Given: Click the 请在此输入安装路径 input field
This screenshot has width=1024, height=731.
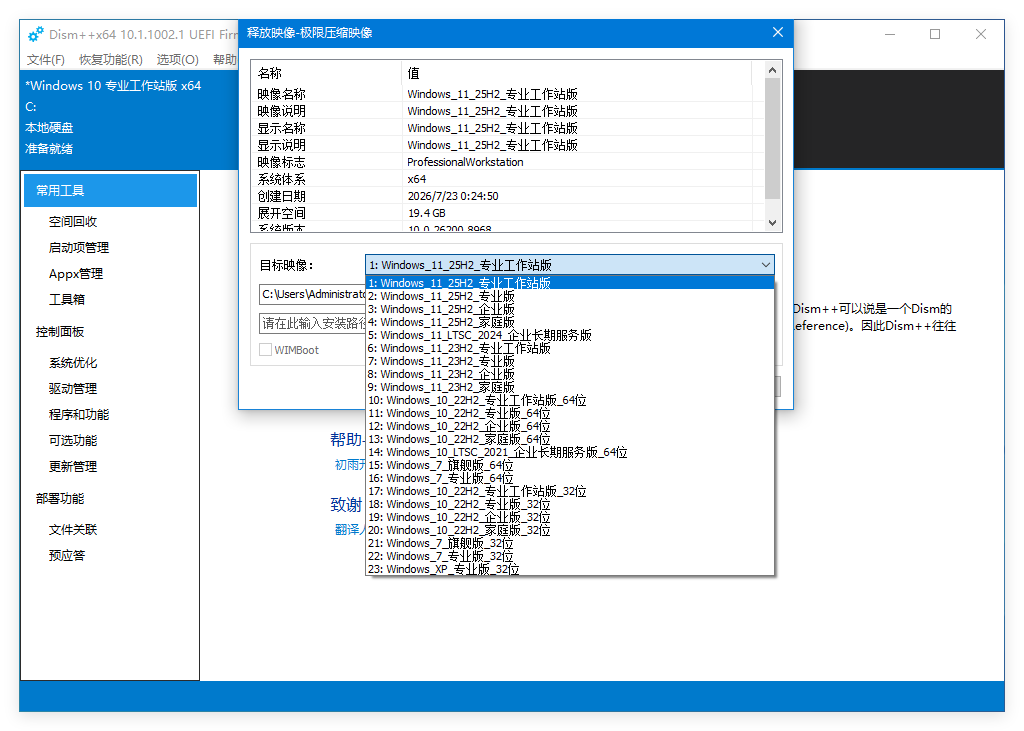Looking at the screenshot, I should (312, 323).
